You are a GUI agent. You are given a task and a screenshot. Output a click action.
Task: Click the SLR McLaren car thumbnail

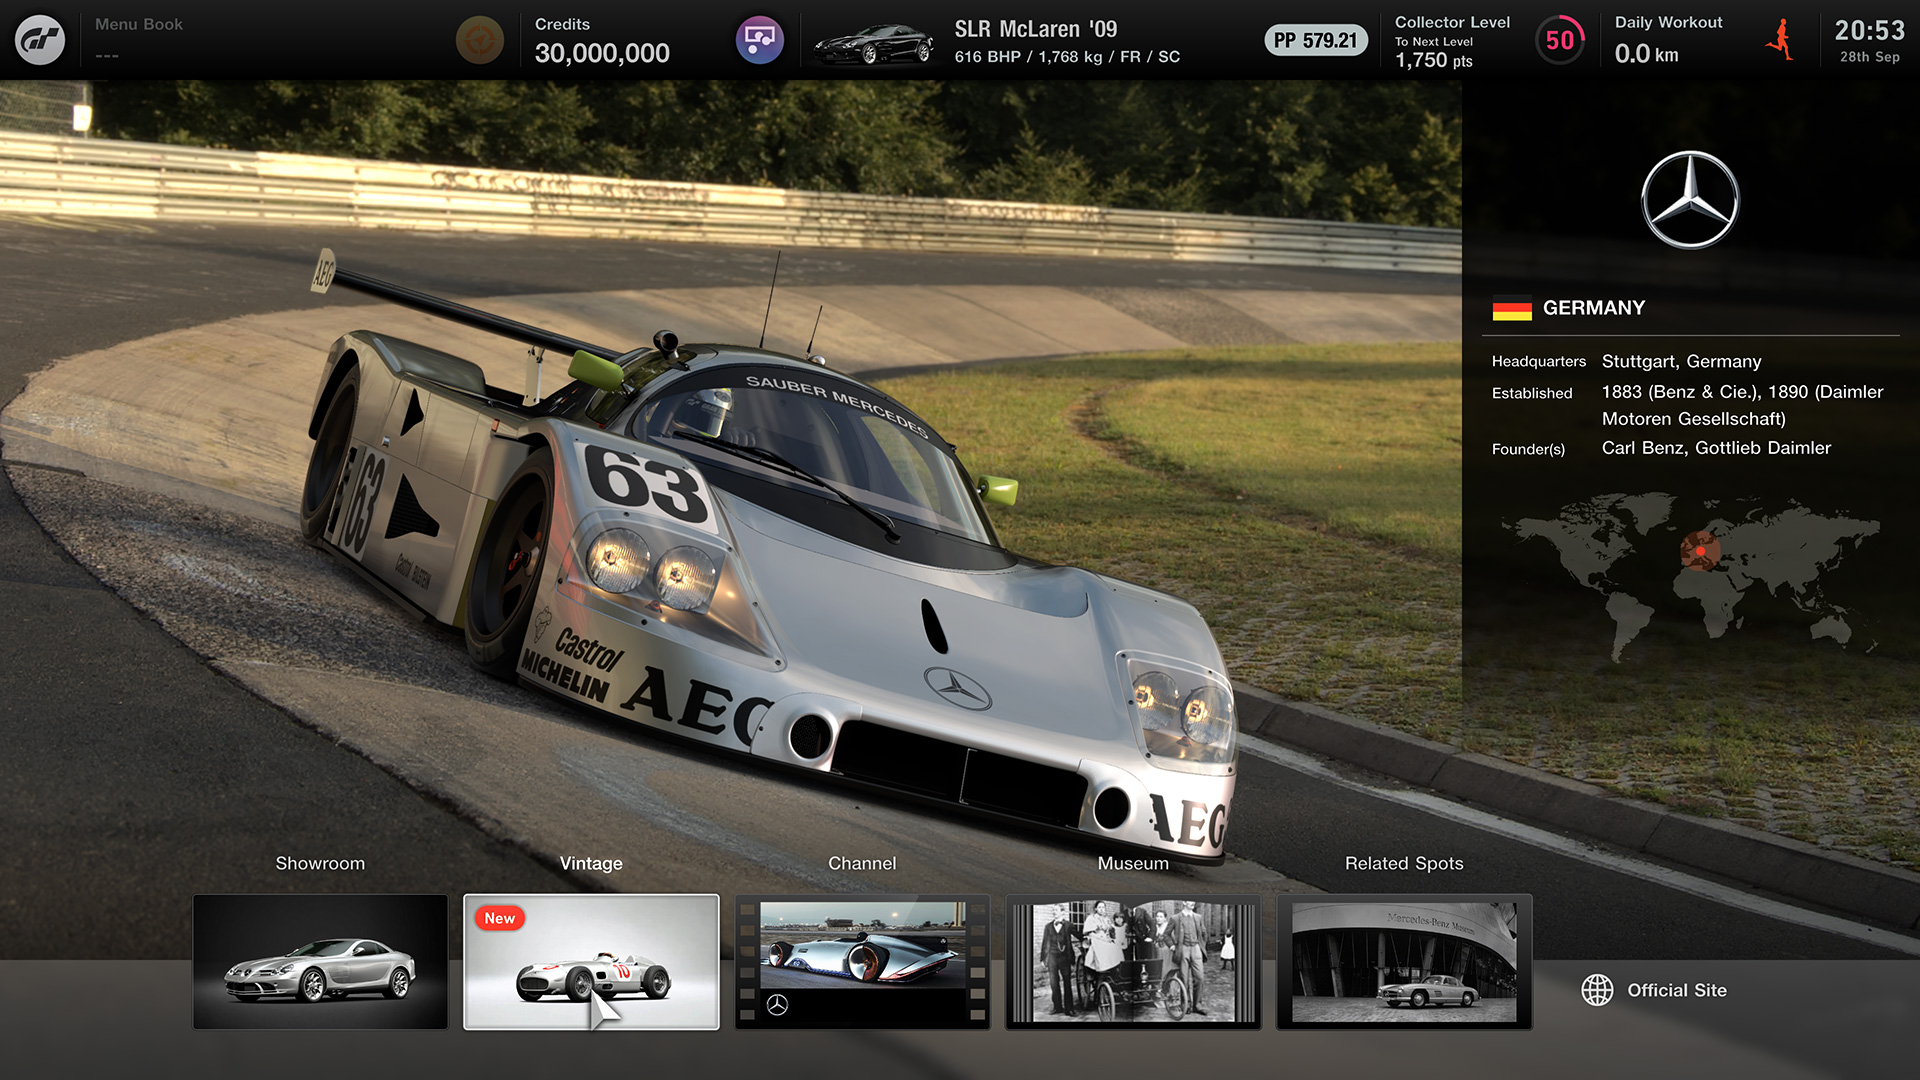[x=873, y=44]
